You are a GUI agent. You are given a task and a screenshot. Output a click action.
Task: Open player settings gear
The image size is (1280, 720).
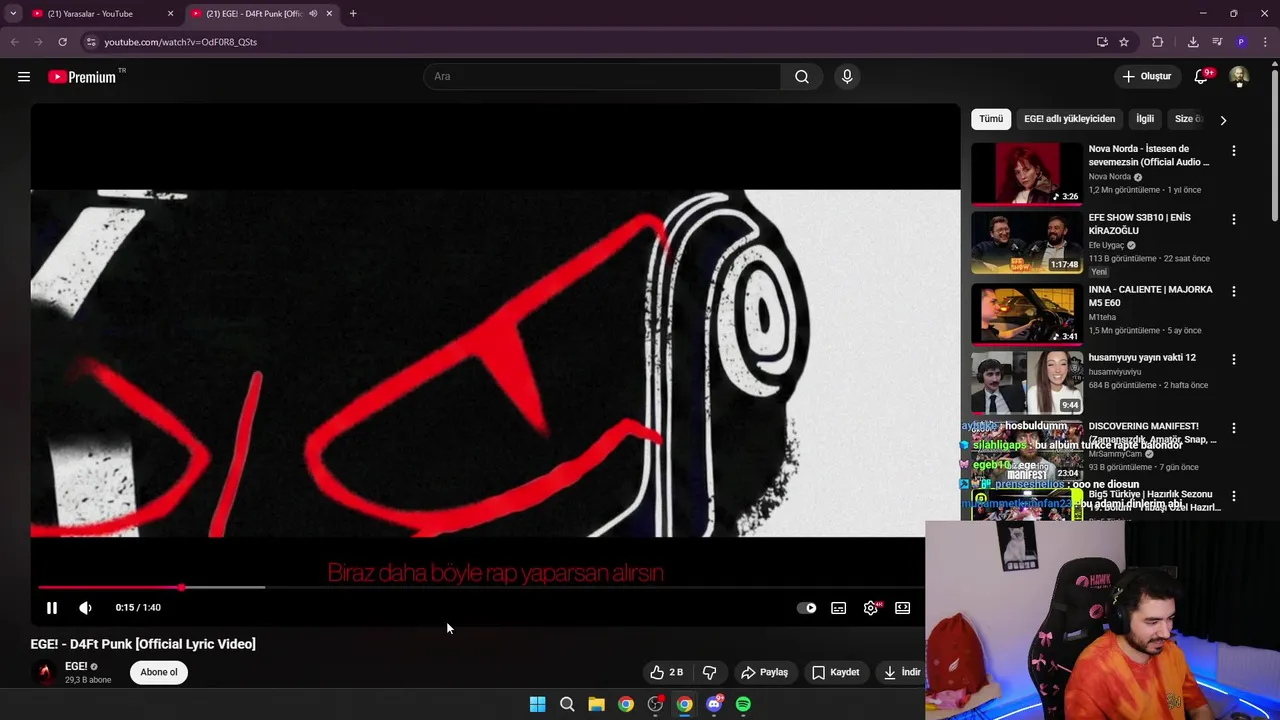(x=871, y=608)
